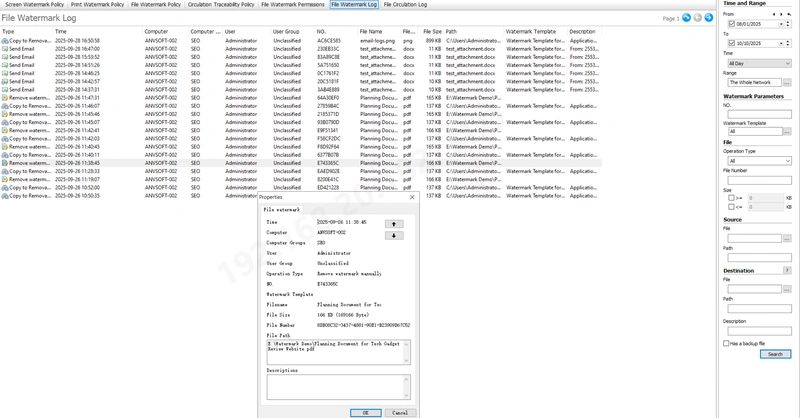Viewport: 800px width, 418px height.
Task: Show previous record with Properties up arrow
Action: tap(394, 224)
